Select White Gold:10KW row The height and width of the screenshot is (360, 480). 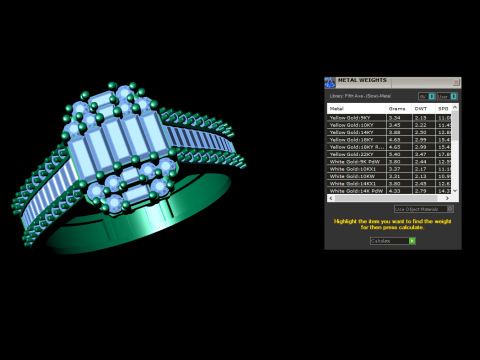(389, 176)
